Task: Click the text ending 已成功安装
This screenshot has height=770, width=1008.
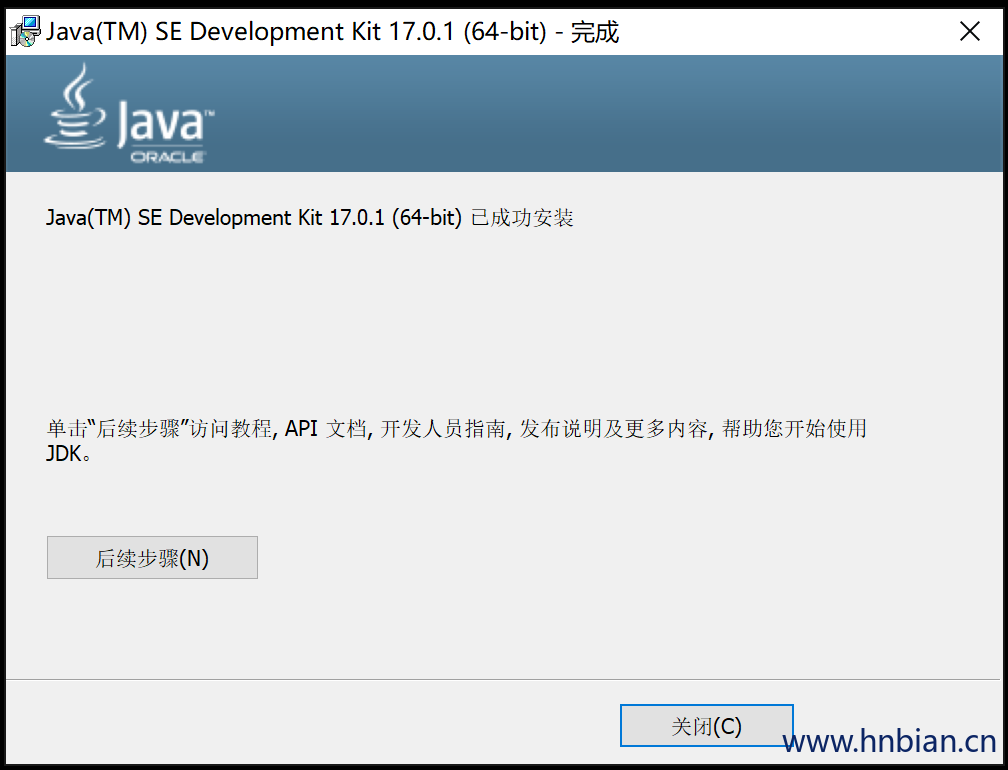Action: (309, 218)
